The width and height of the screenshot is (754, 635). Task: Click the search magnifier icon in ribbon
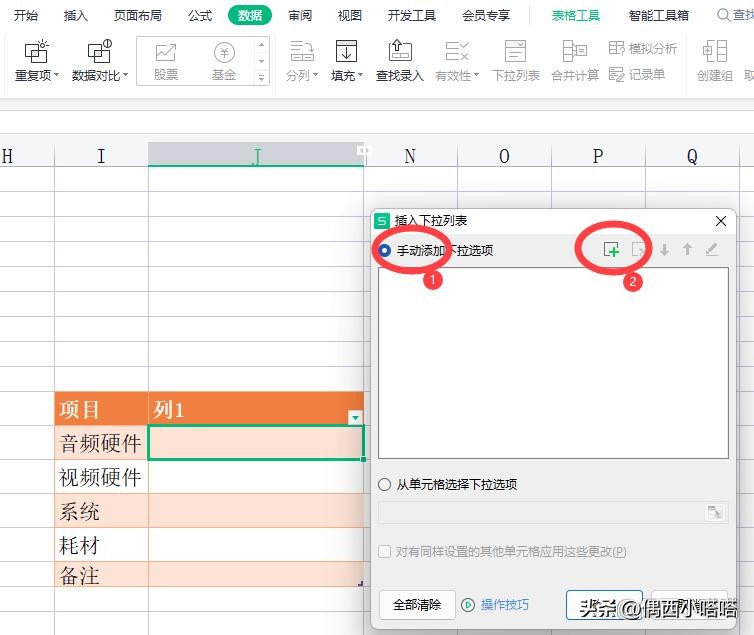723,15
